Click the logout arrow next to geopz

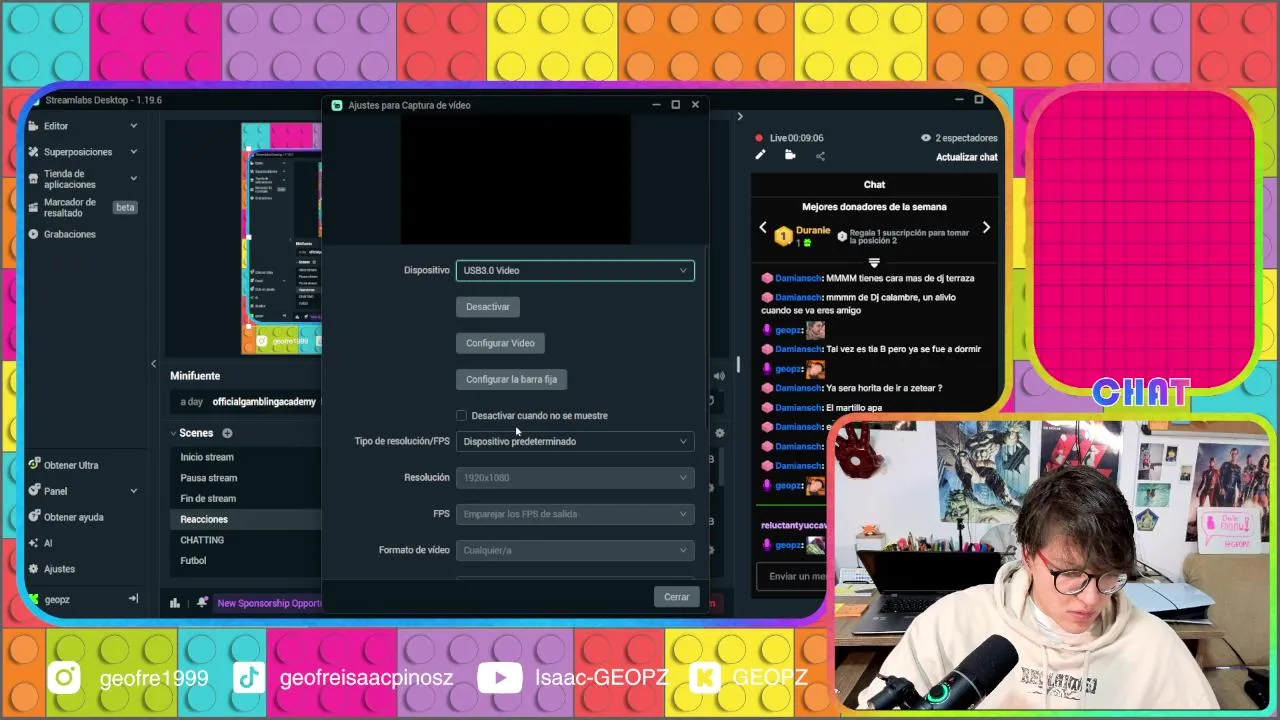click(x=133, y=599)
